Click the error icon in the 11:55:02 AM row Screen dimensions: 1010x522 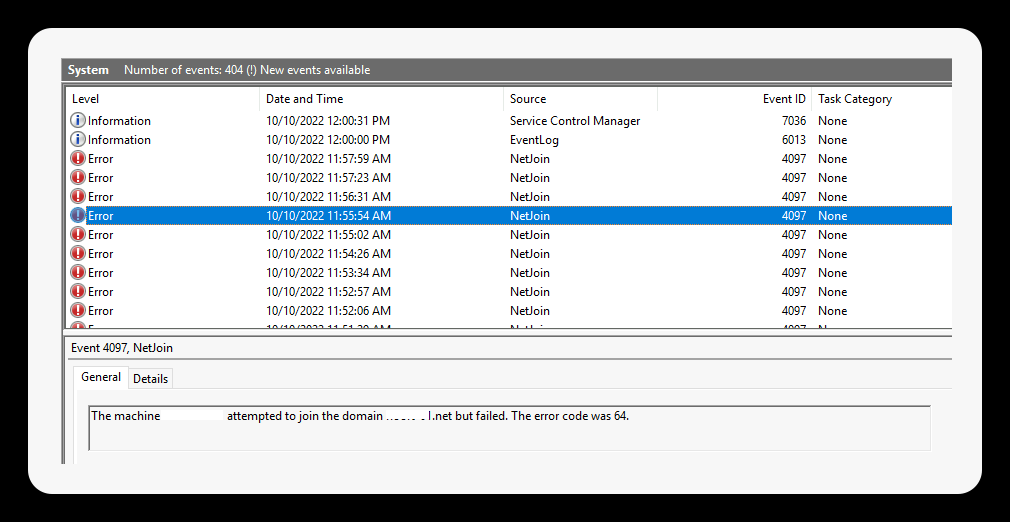pos(77,235)
